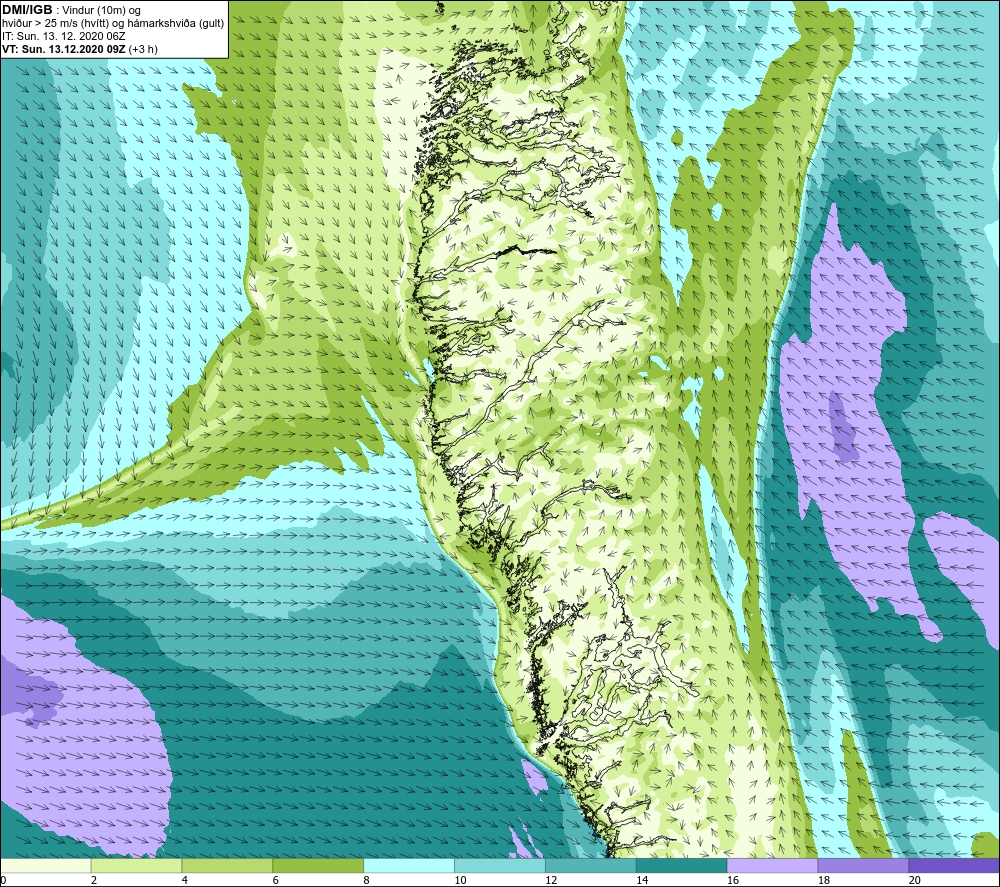The image size is (1000, 887).
Task: Click the legend scale label "0"
Action: 3,880
